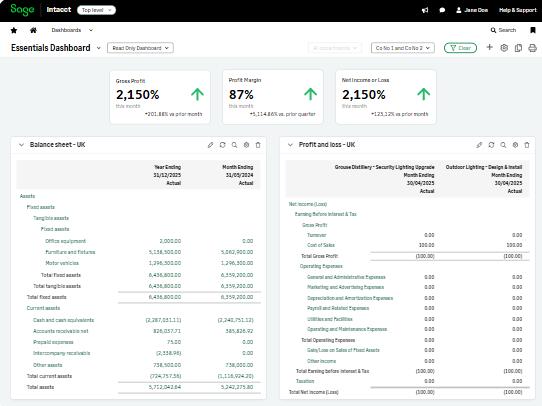Image resolution: width=542 pixels, height=406 pixels.
Task: Open Marketing and Advertising Expenses row
Action: coord(345,287)
